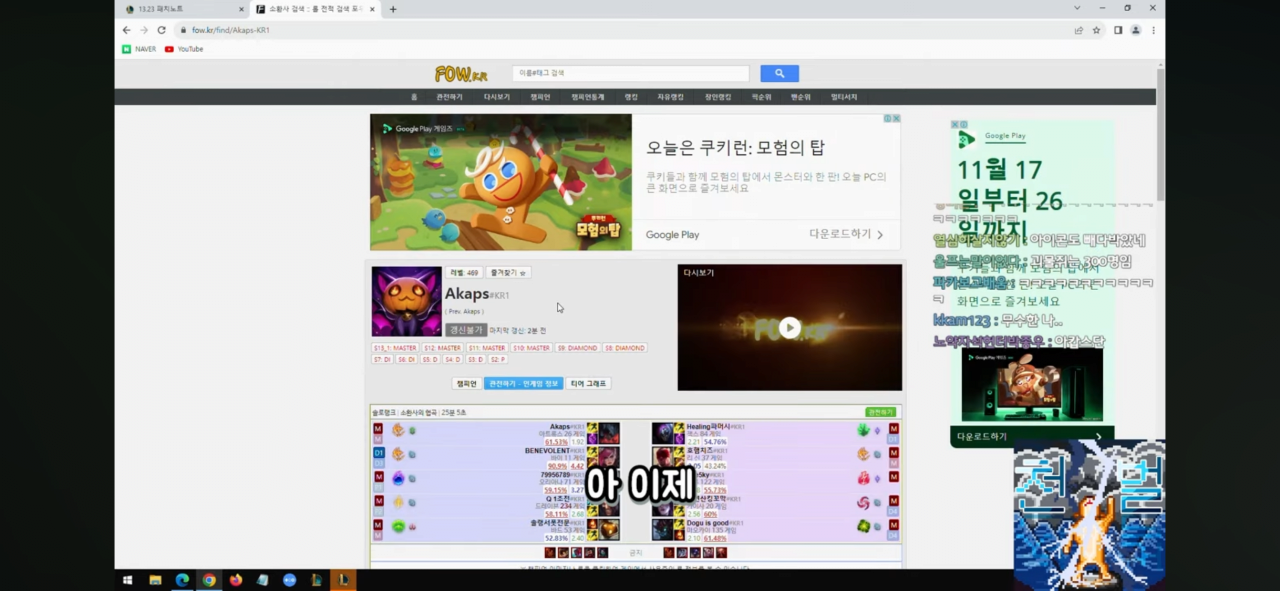Open the 장인랭킹 nav menu item
This screenshot has width=1280, height=591.
(718, 97)
